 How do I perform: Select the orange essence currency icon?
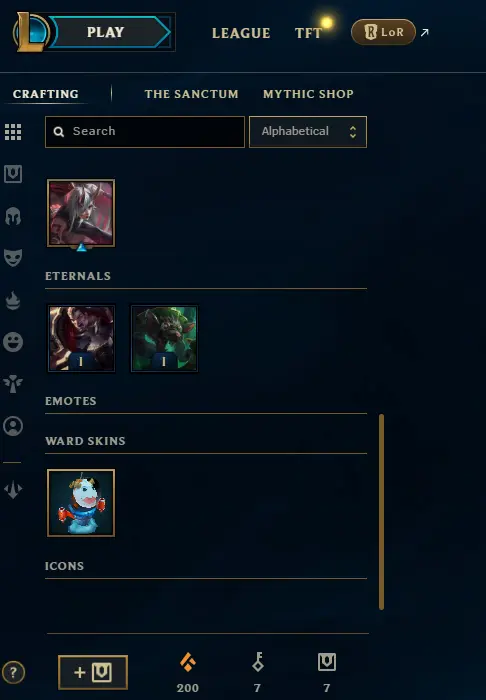187,662
